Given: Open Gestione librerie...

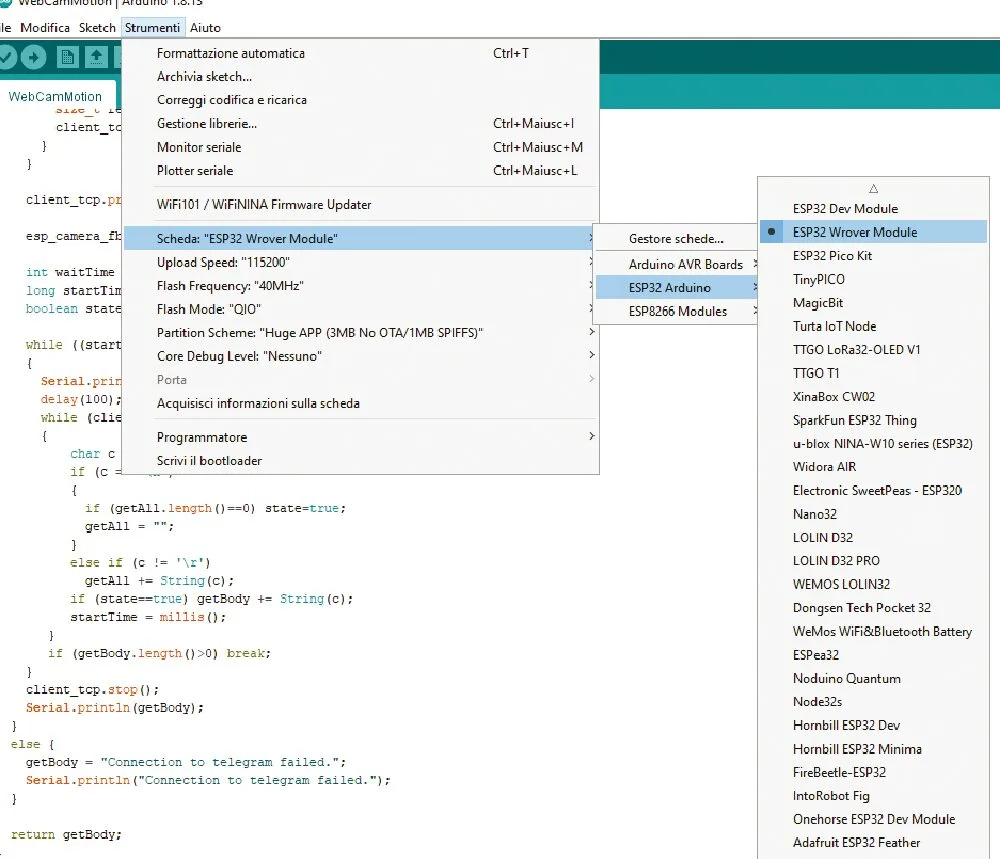Looking at the screenshot, I should pos(361,124).
